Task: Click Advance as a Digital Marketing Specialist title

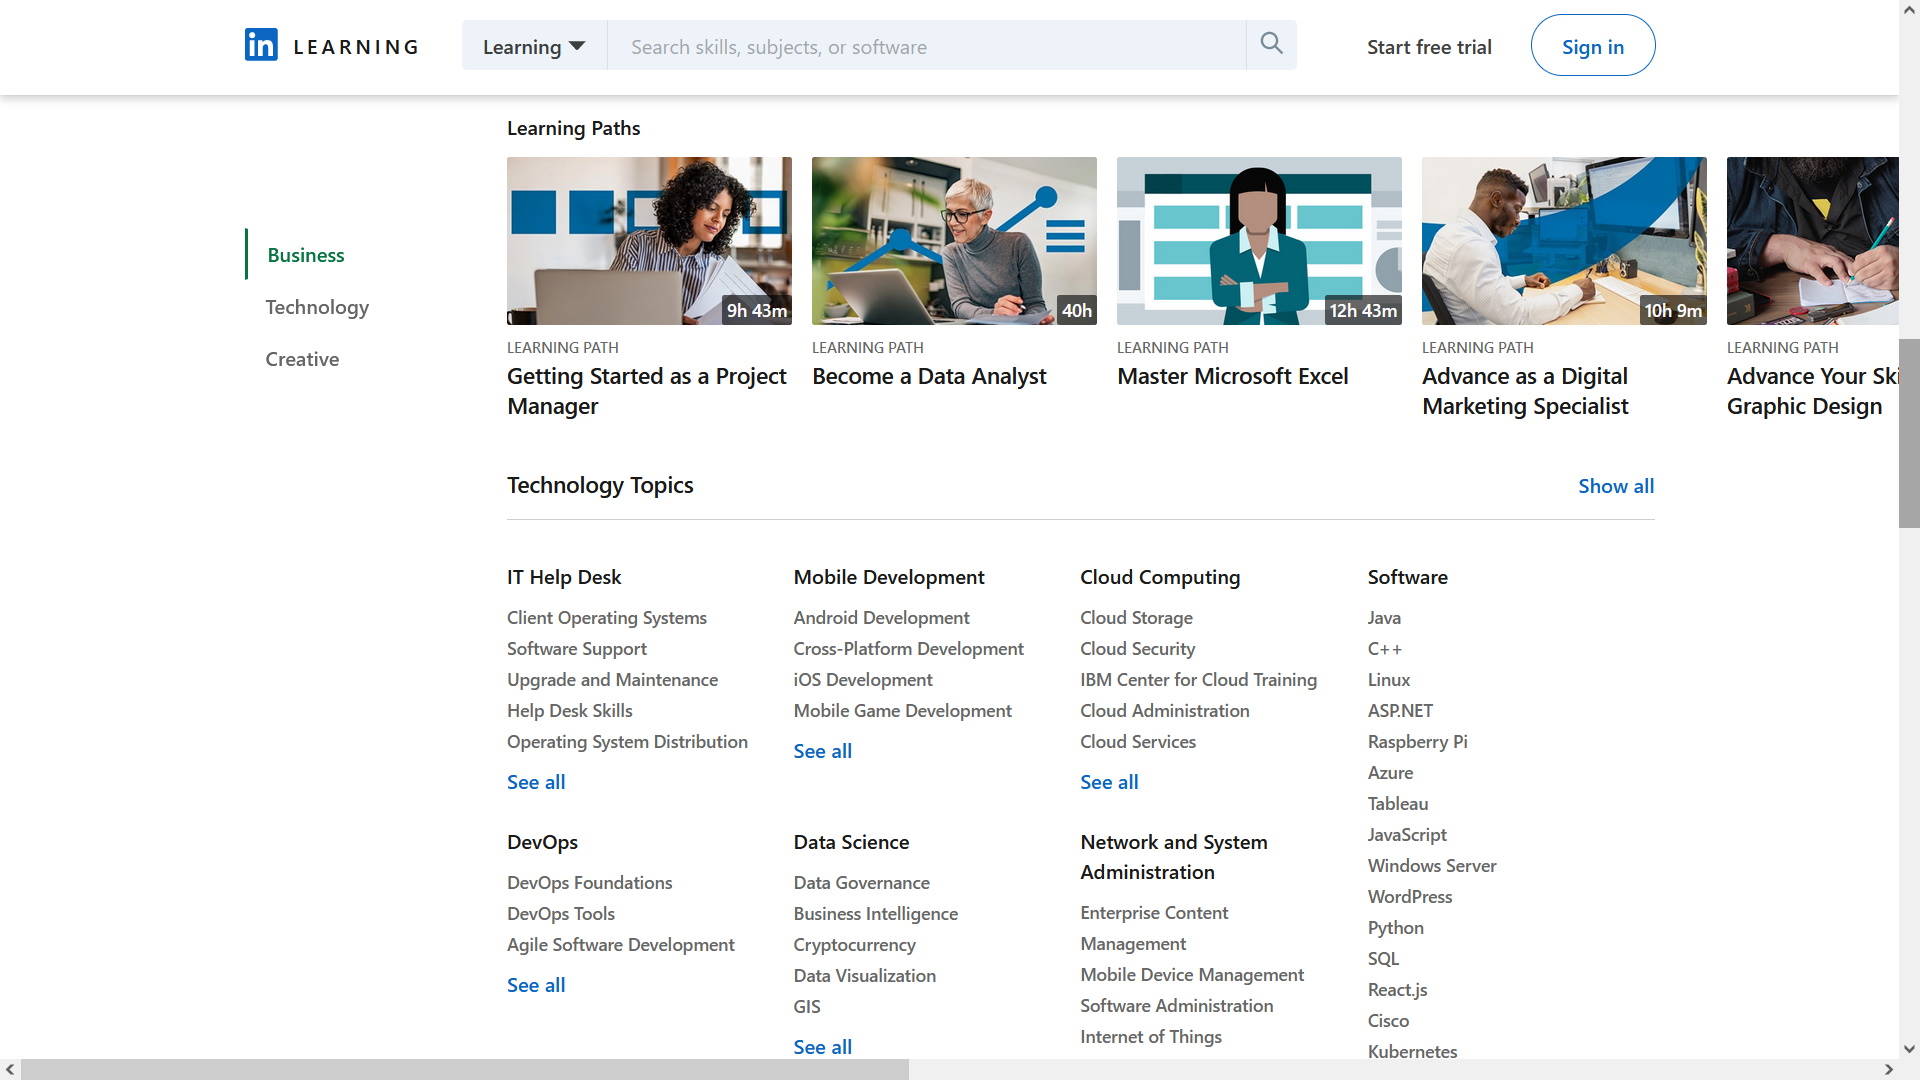Action: click(x=1525, y=391)
